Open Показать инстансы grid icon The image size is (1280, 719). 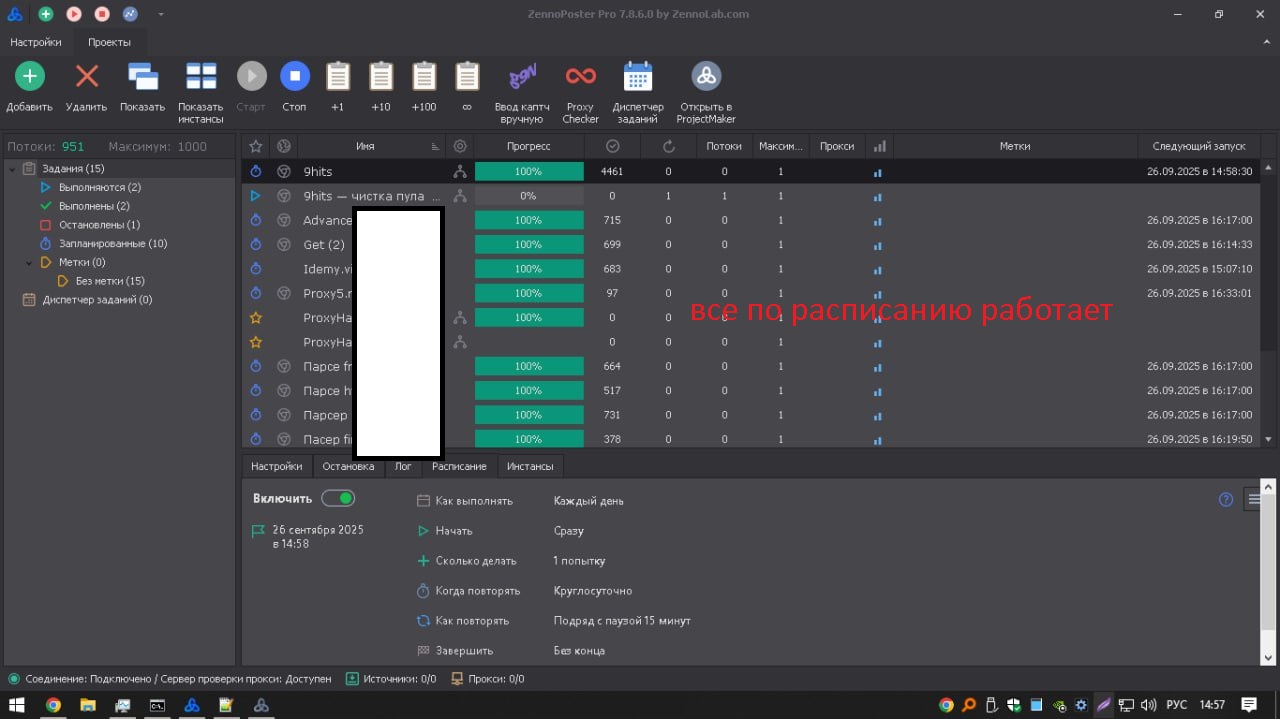(x=201, y=76)
